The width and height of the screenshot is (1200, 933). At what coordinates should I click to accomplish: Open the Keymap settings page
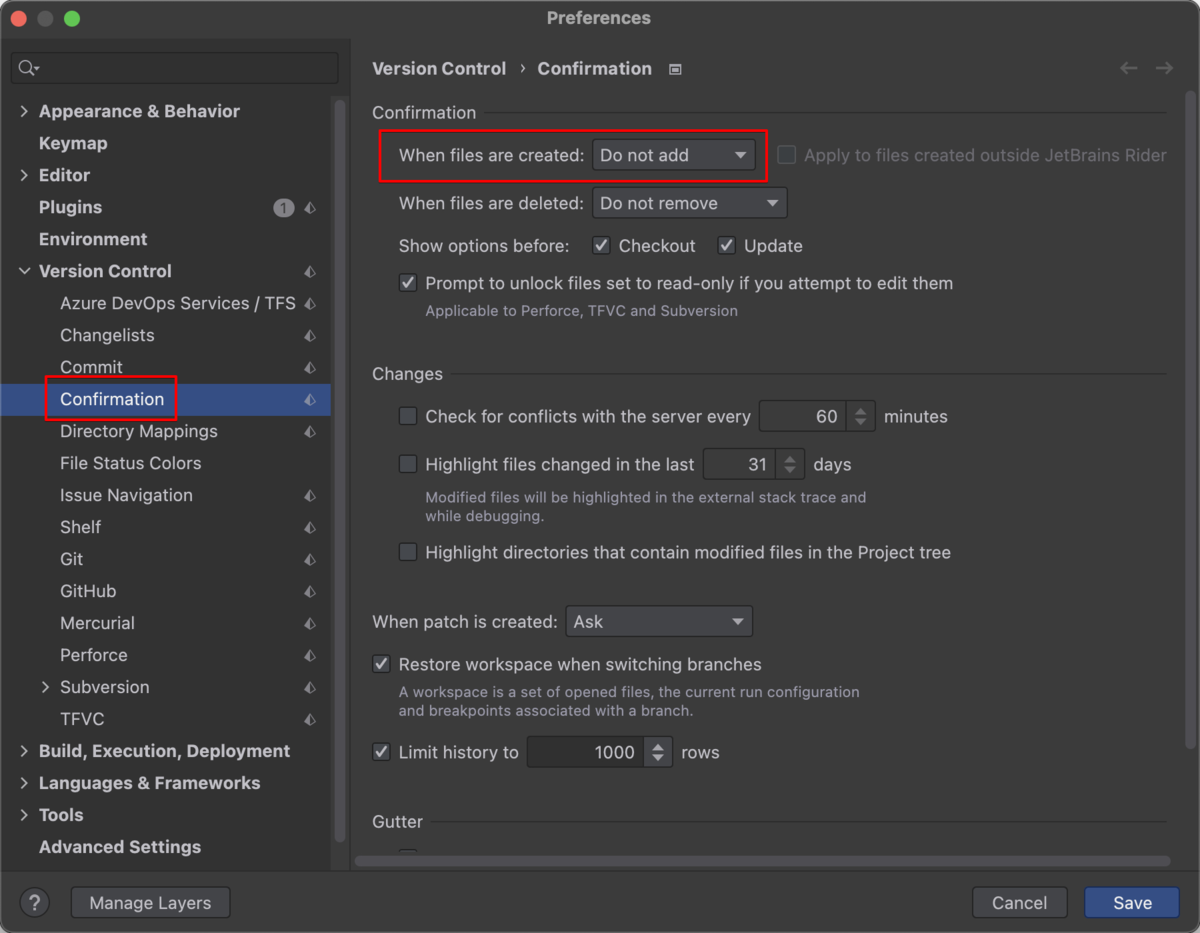[73, 144]
